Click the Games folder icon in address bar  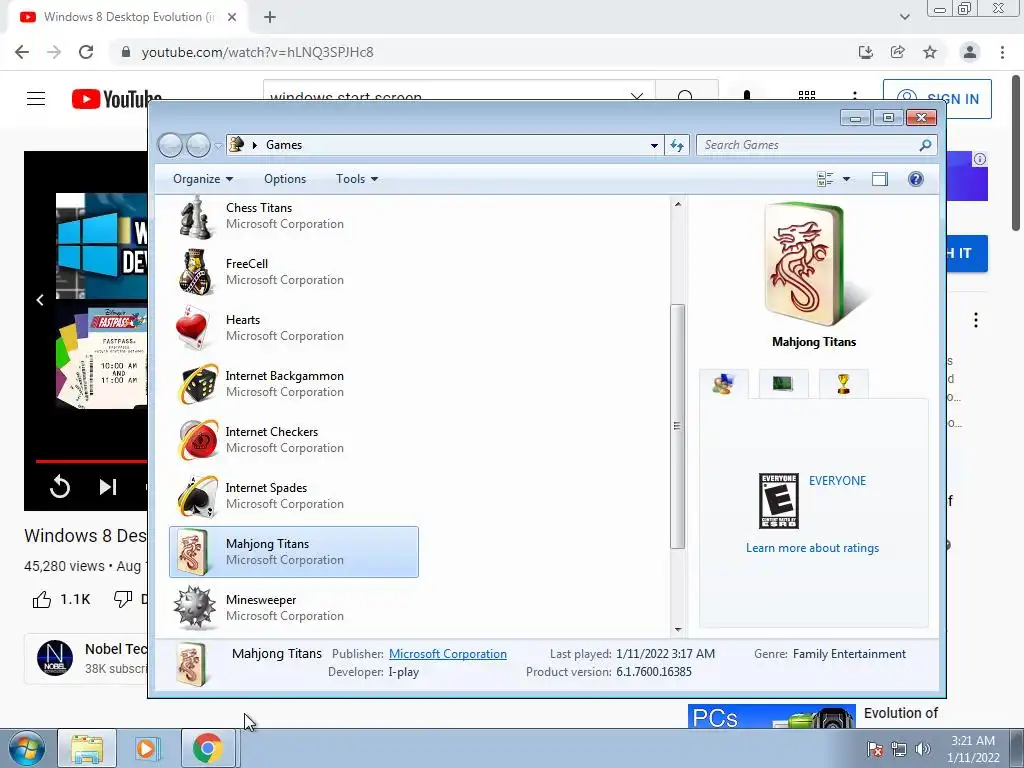coord(236,145)
